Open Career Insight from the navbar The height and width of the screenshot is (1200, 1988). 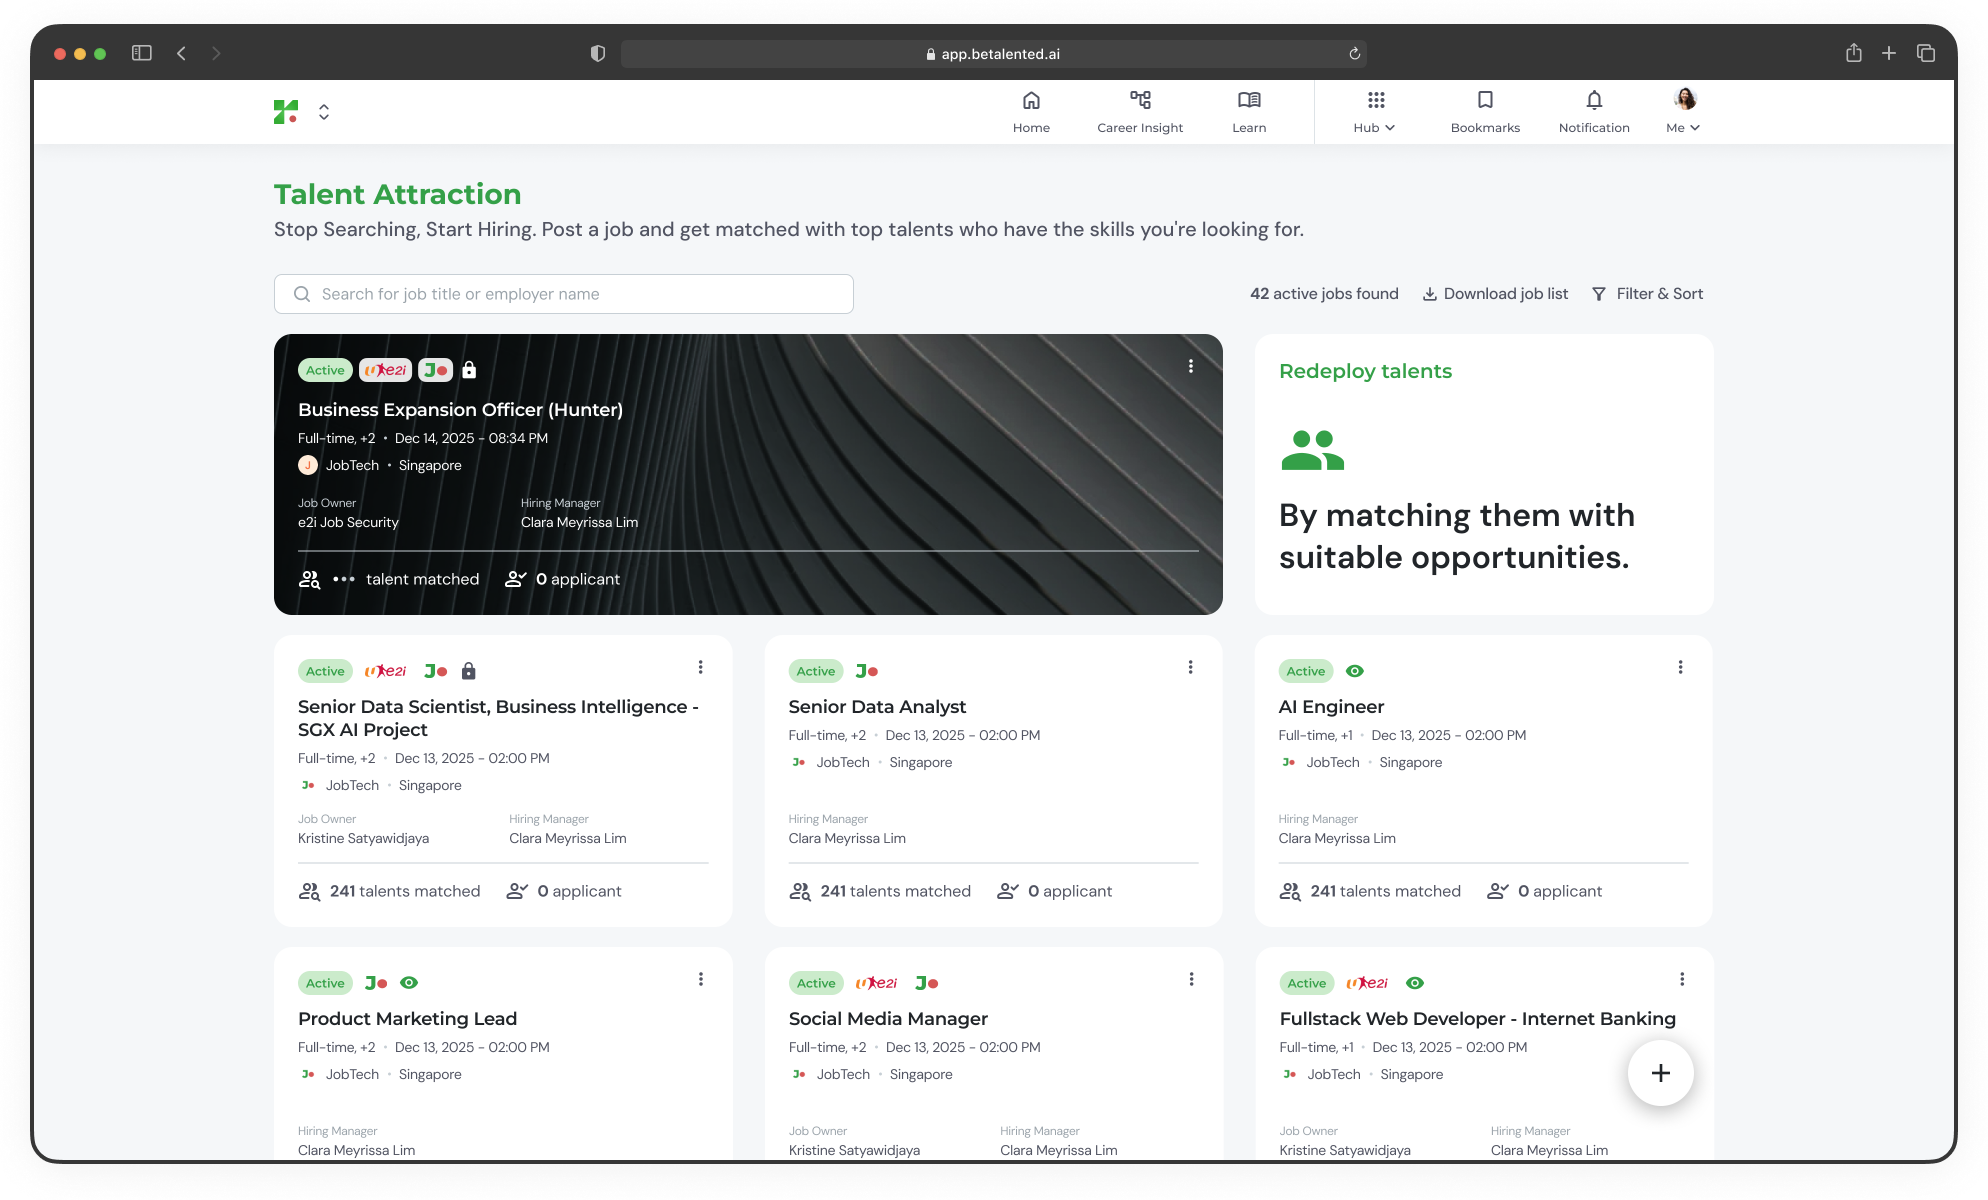click(x=1140, y=110)
